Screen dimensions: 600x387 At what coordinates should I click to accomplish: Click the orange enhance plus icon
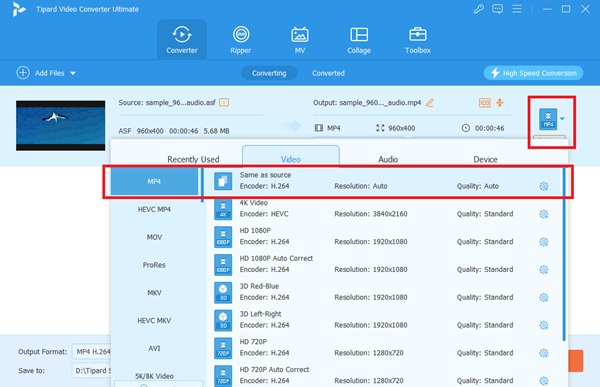tap(500, 103)
